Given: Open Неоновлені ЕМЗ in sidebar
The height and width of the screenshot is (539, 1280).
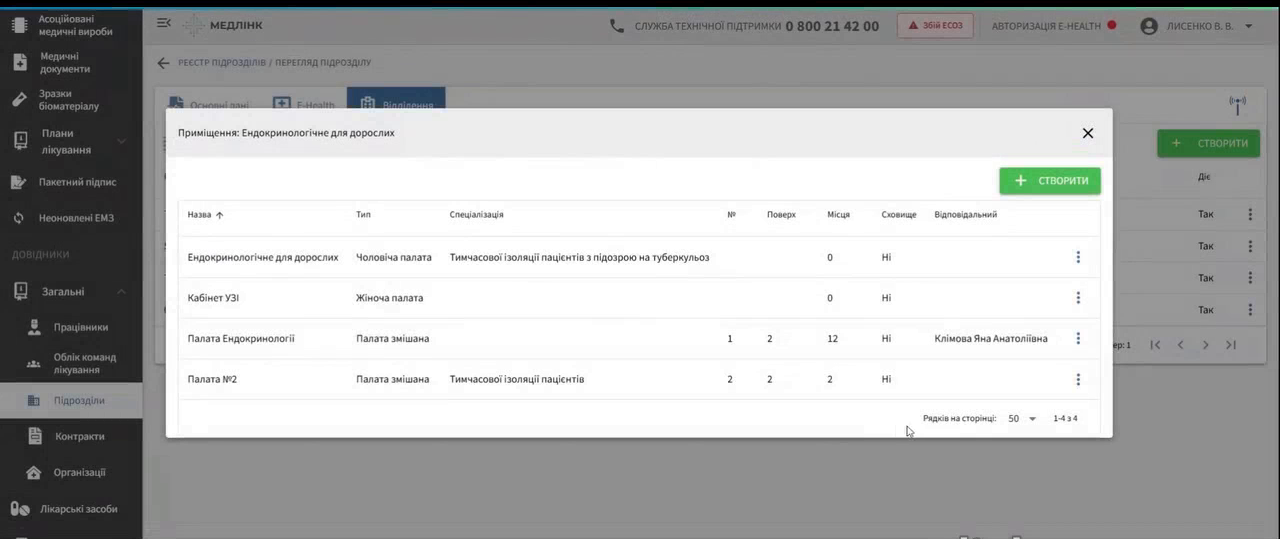Looking at the screenshot, I should tap(71, 218).
